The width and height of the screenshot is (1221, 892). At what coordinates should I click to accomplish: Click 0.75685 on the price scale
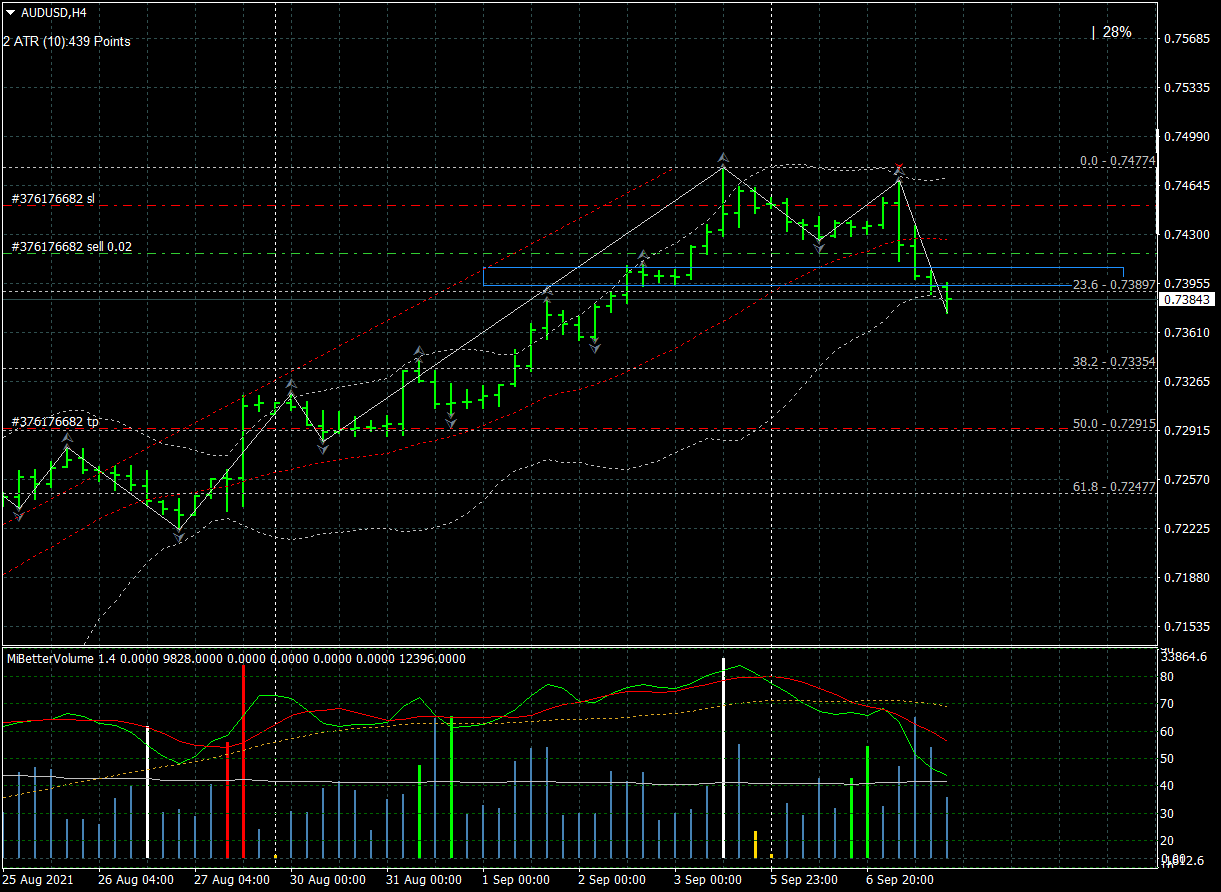coord(1187,39)
